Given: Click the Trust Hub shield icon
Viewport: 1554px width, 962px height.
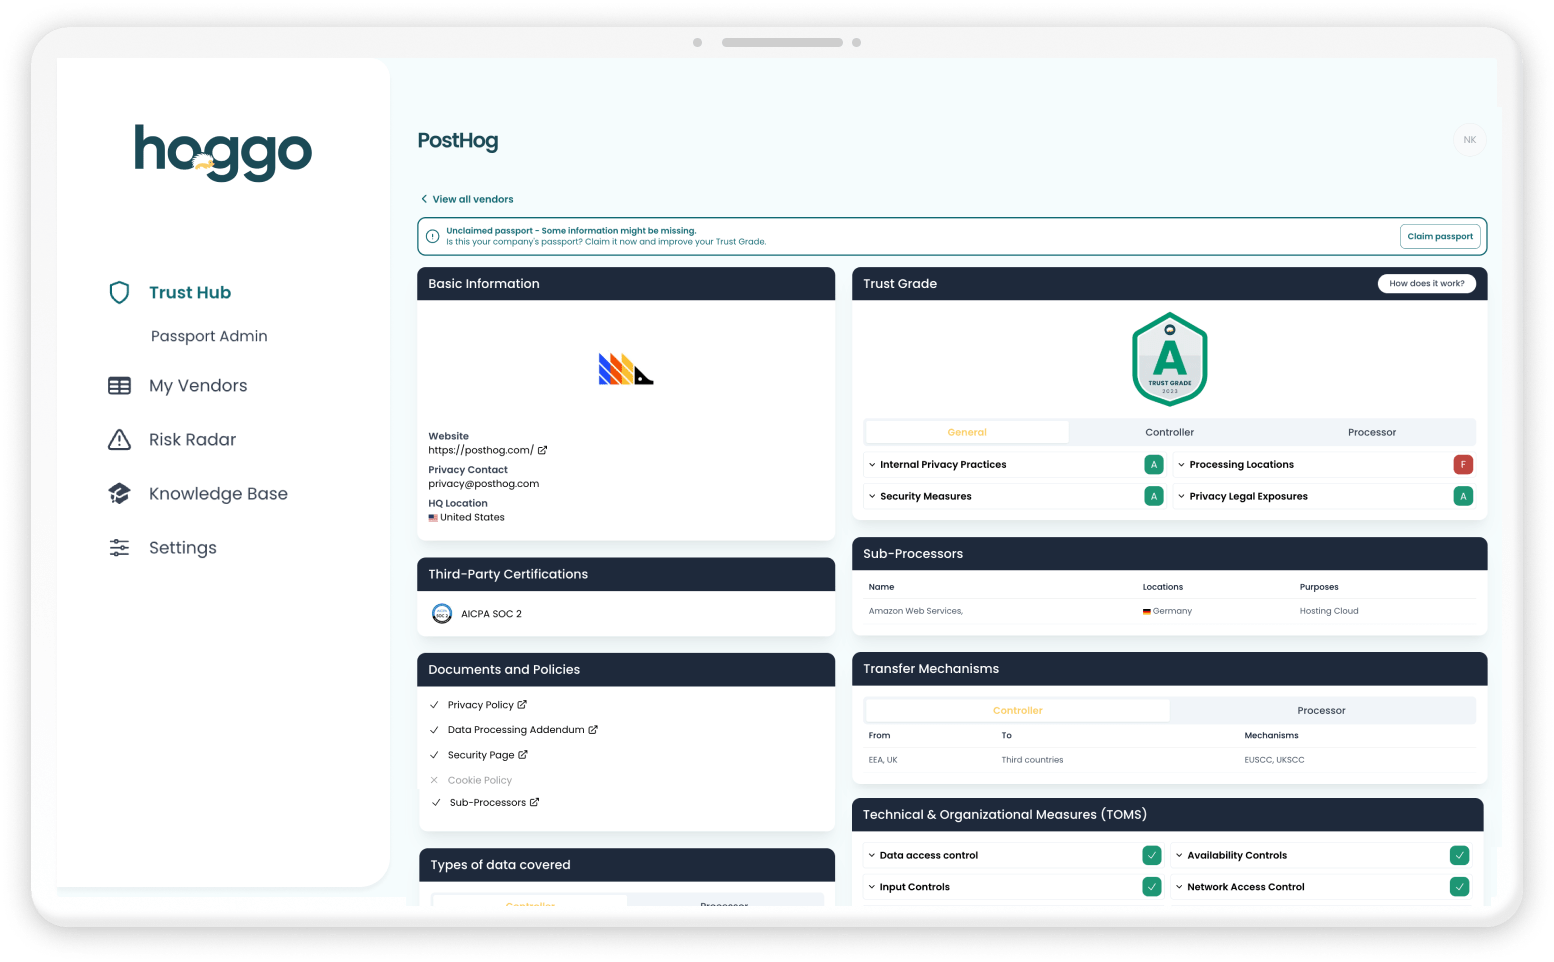Looking at the screenshot, I should click(119, 292).
